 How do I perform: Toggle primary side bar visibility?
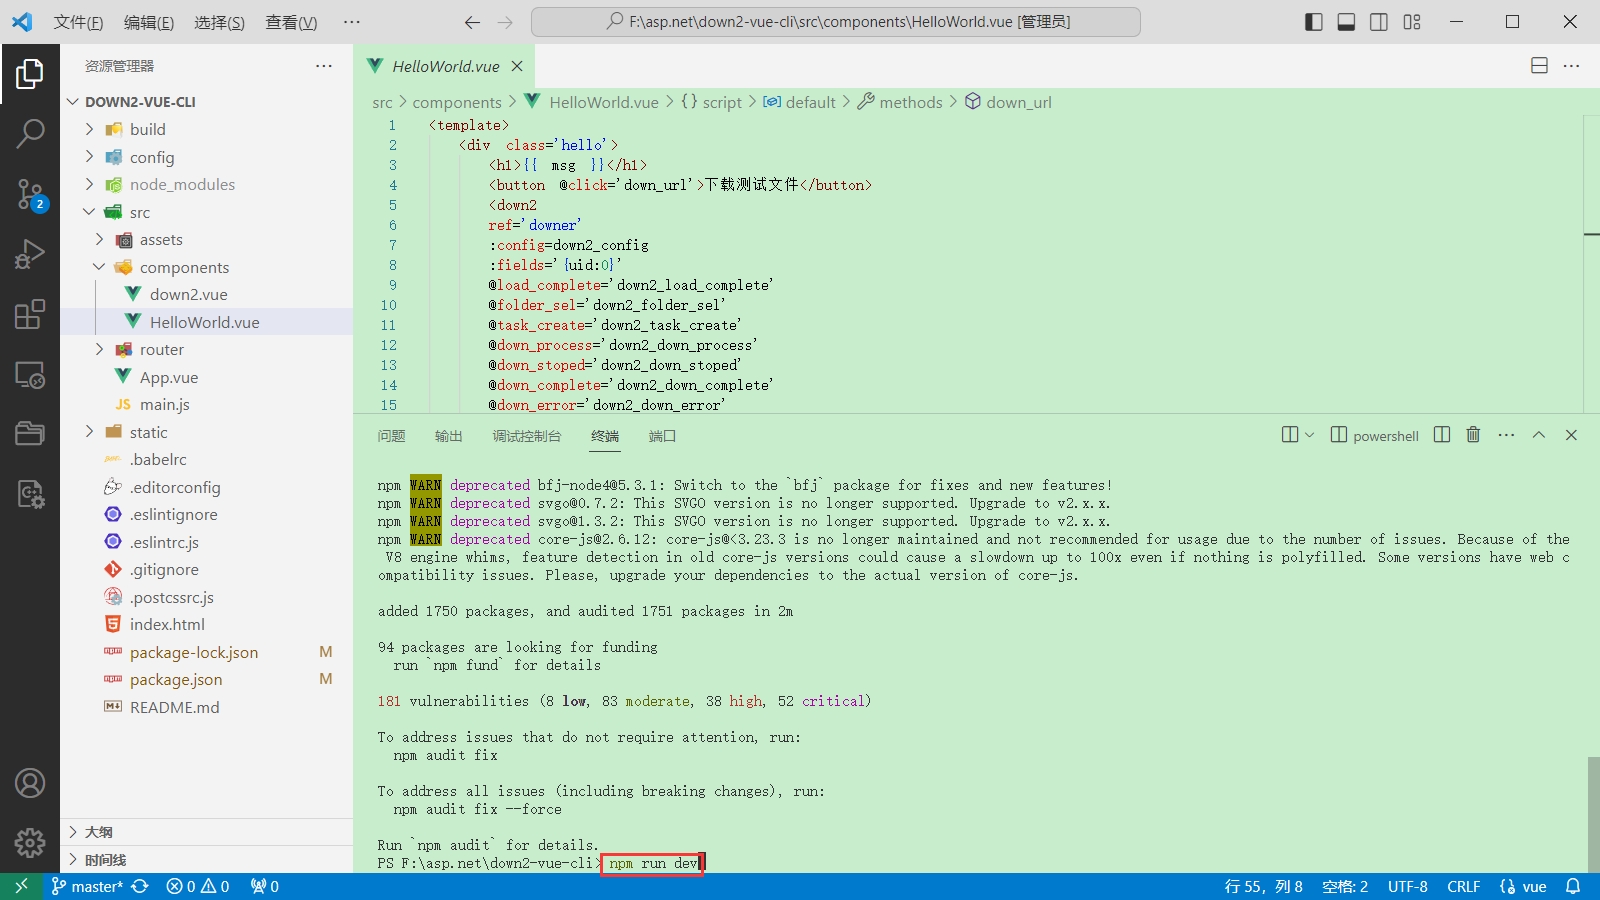pos(1314,22)
